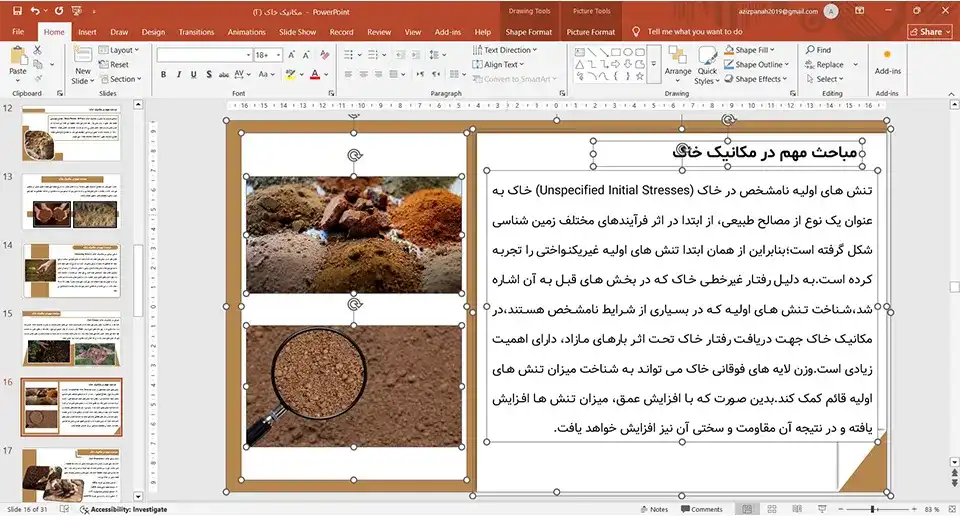Toggle italic formatting
Screen dimensions: 960x516
(x=179, y=74)
